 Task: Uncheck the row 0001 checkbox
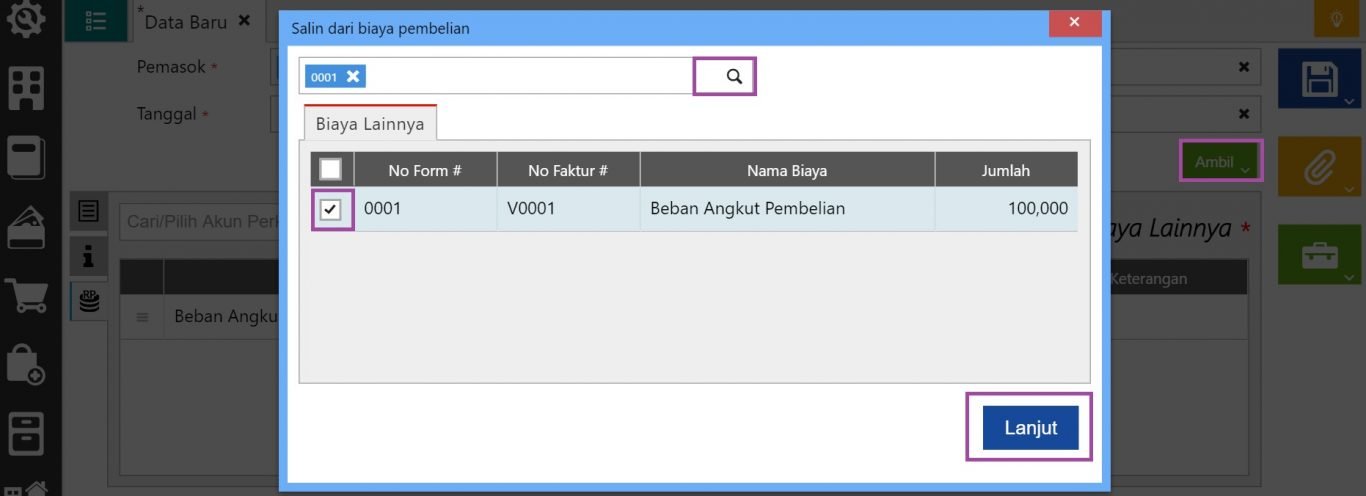coord(331,210)
